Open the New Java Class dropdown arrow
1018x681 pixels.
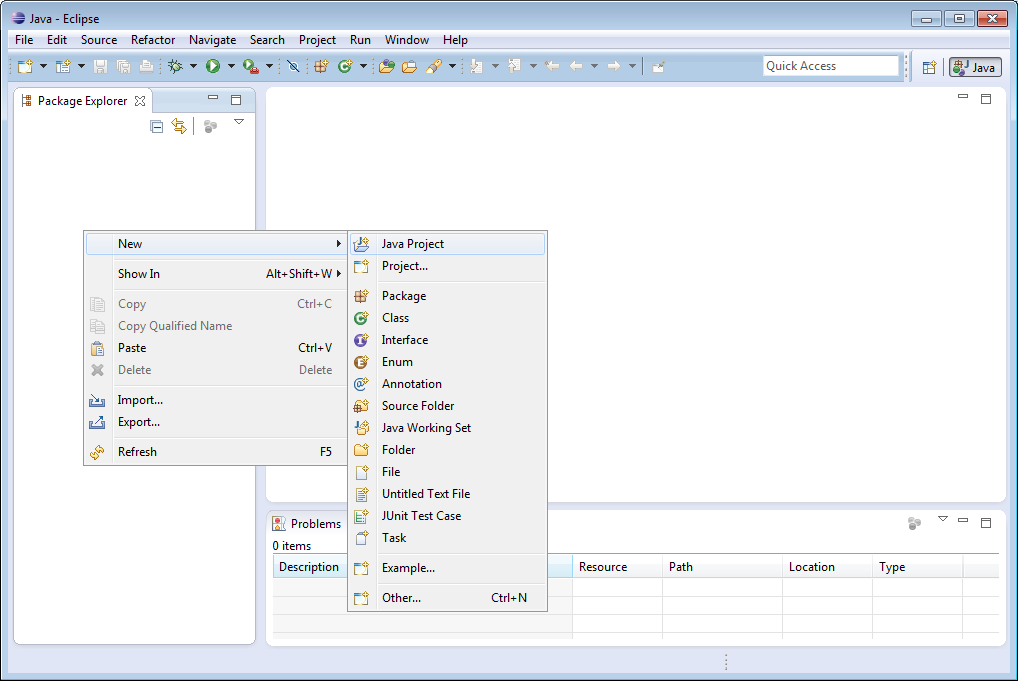tap(363, 66)
